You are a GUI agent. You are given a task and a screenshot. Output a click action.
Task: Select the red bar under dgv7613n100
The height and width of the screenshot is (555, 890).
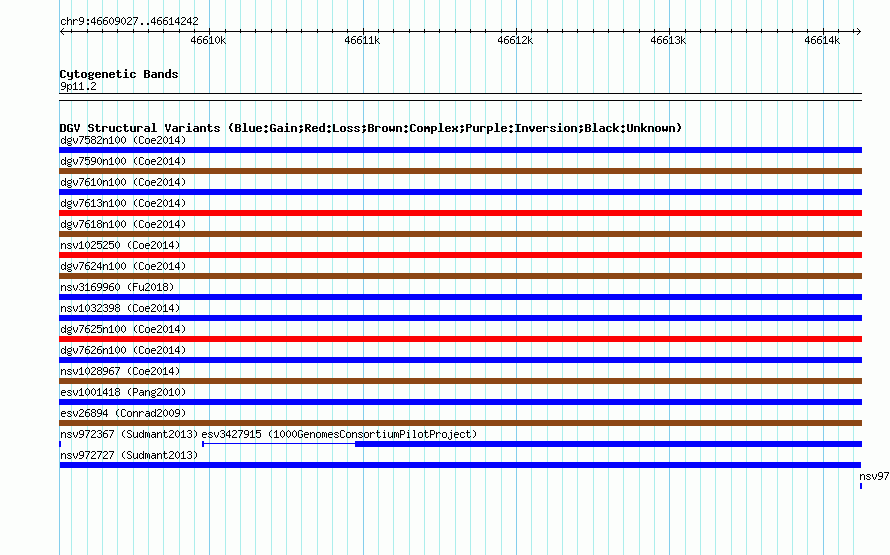pyautogui.click(x=460, y=213)
